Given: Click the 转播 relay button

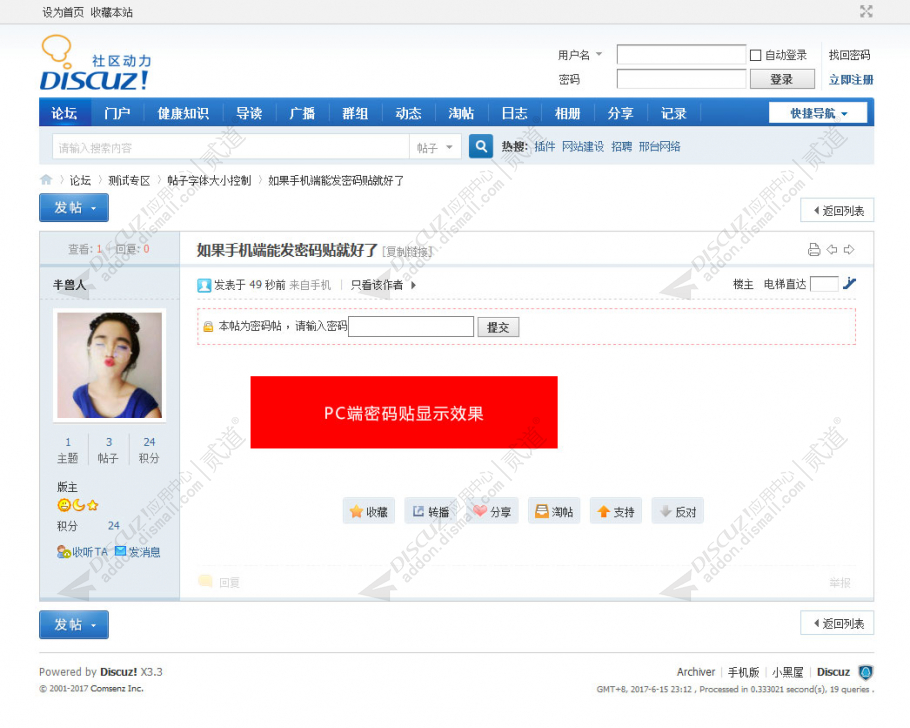Looking at the screenshot, I should click(431, 511).
